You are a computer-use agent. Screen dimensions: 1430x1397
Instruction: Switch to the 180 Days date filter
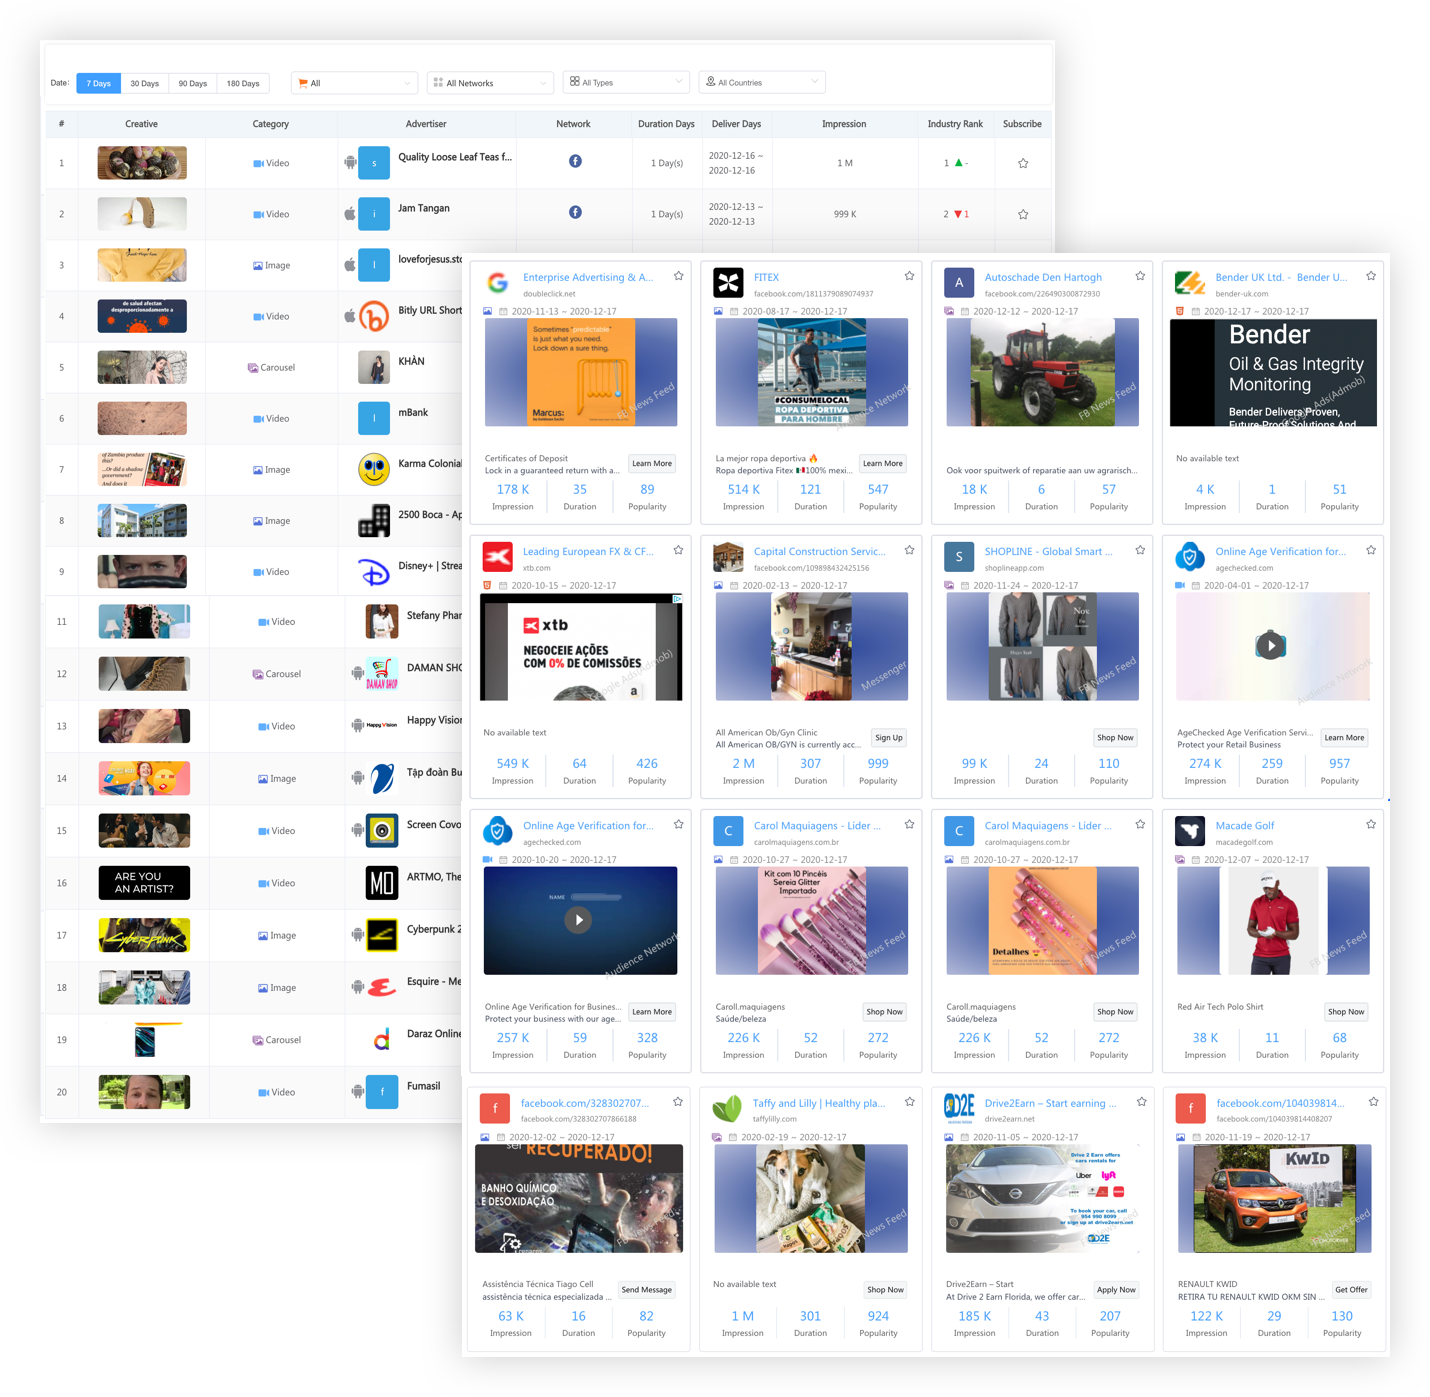[243, 83]
